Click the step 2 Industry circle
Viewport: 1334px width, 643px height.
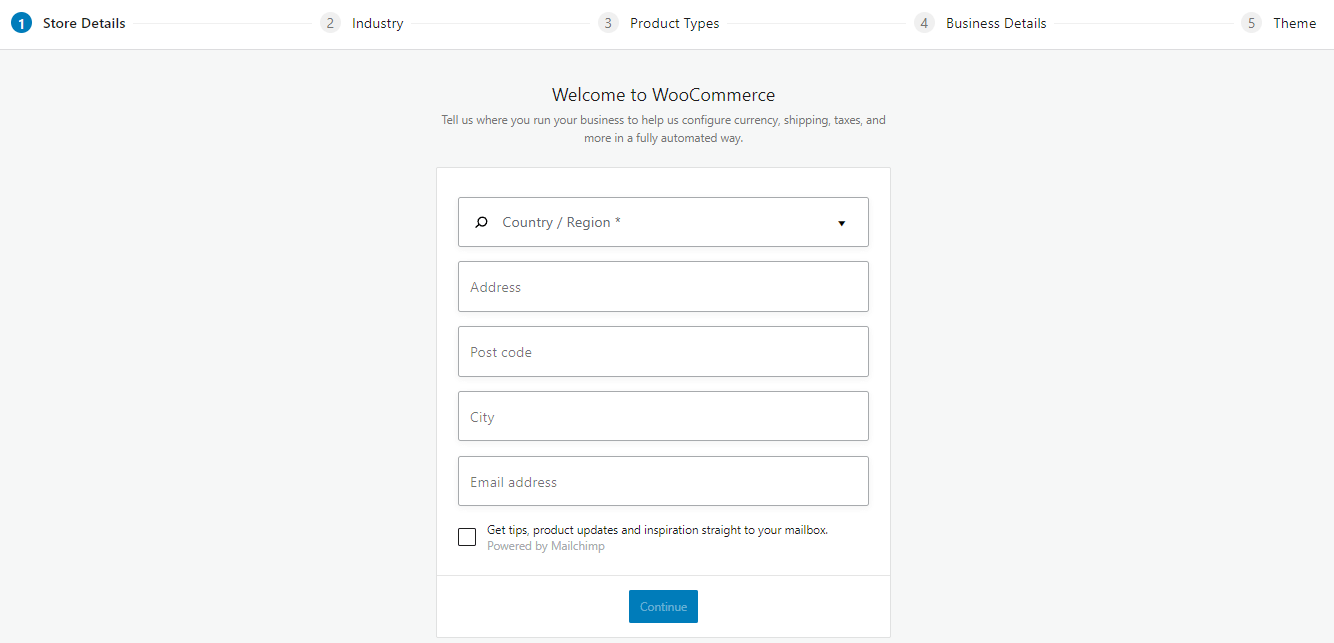tap(330, 22)
